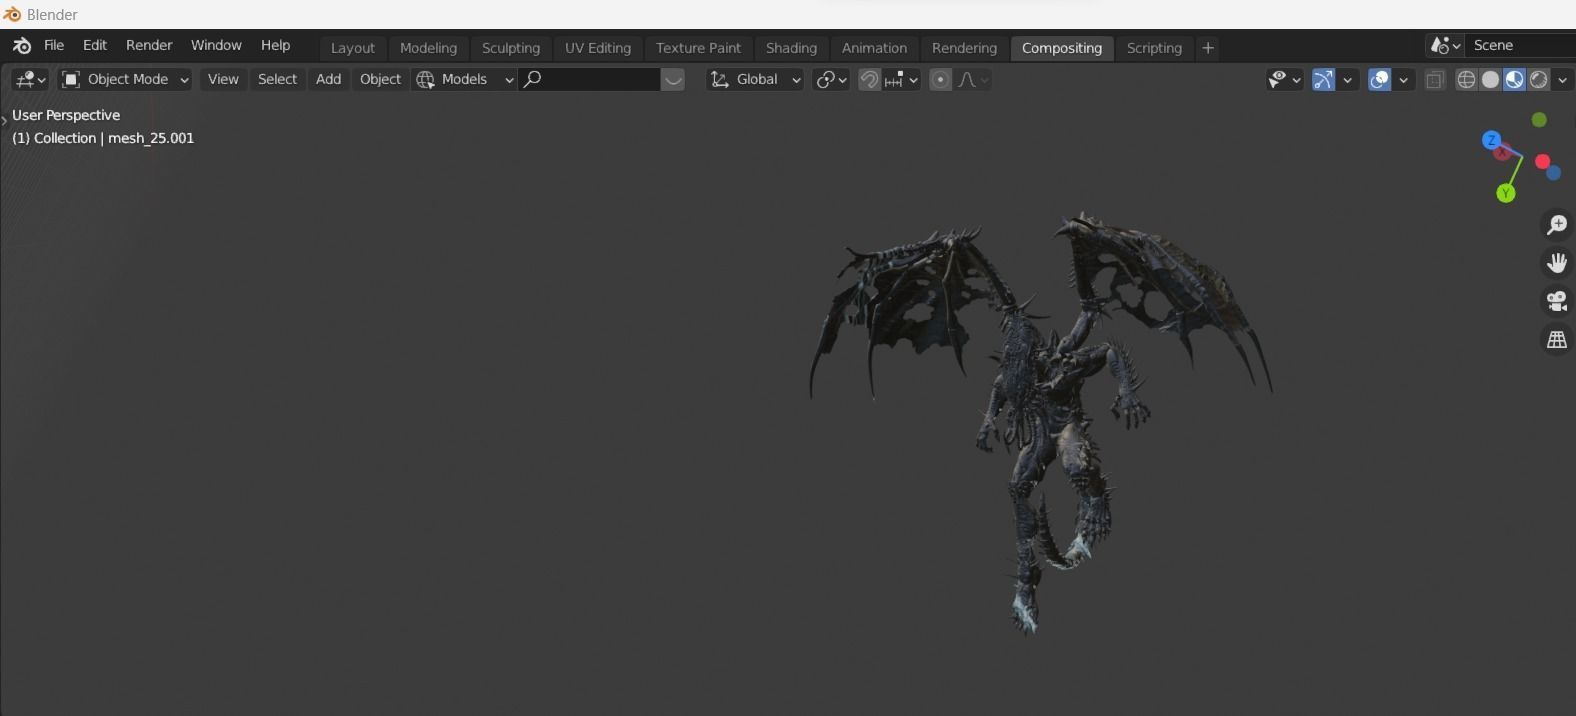Open the Select menu in viewport header
The width and height of the screenshot is (1576, 716).
tap(277, 79)
